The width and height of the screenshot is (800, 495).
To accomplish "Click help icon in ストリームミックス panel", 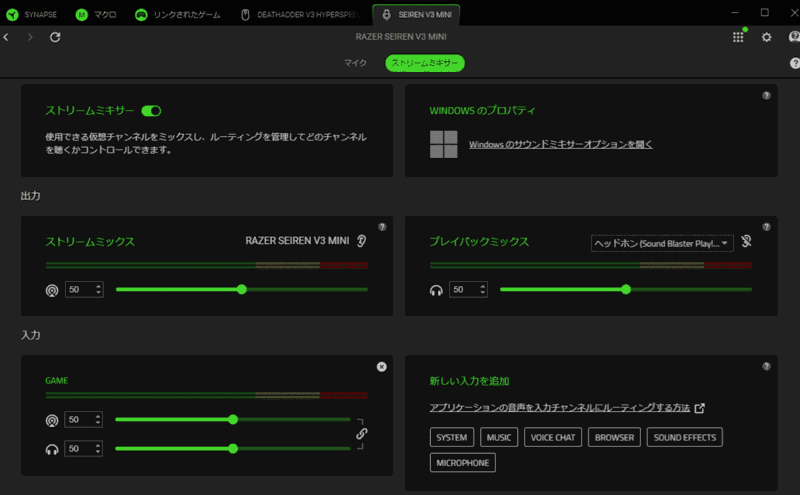I will [x=382, y=227].
